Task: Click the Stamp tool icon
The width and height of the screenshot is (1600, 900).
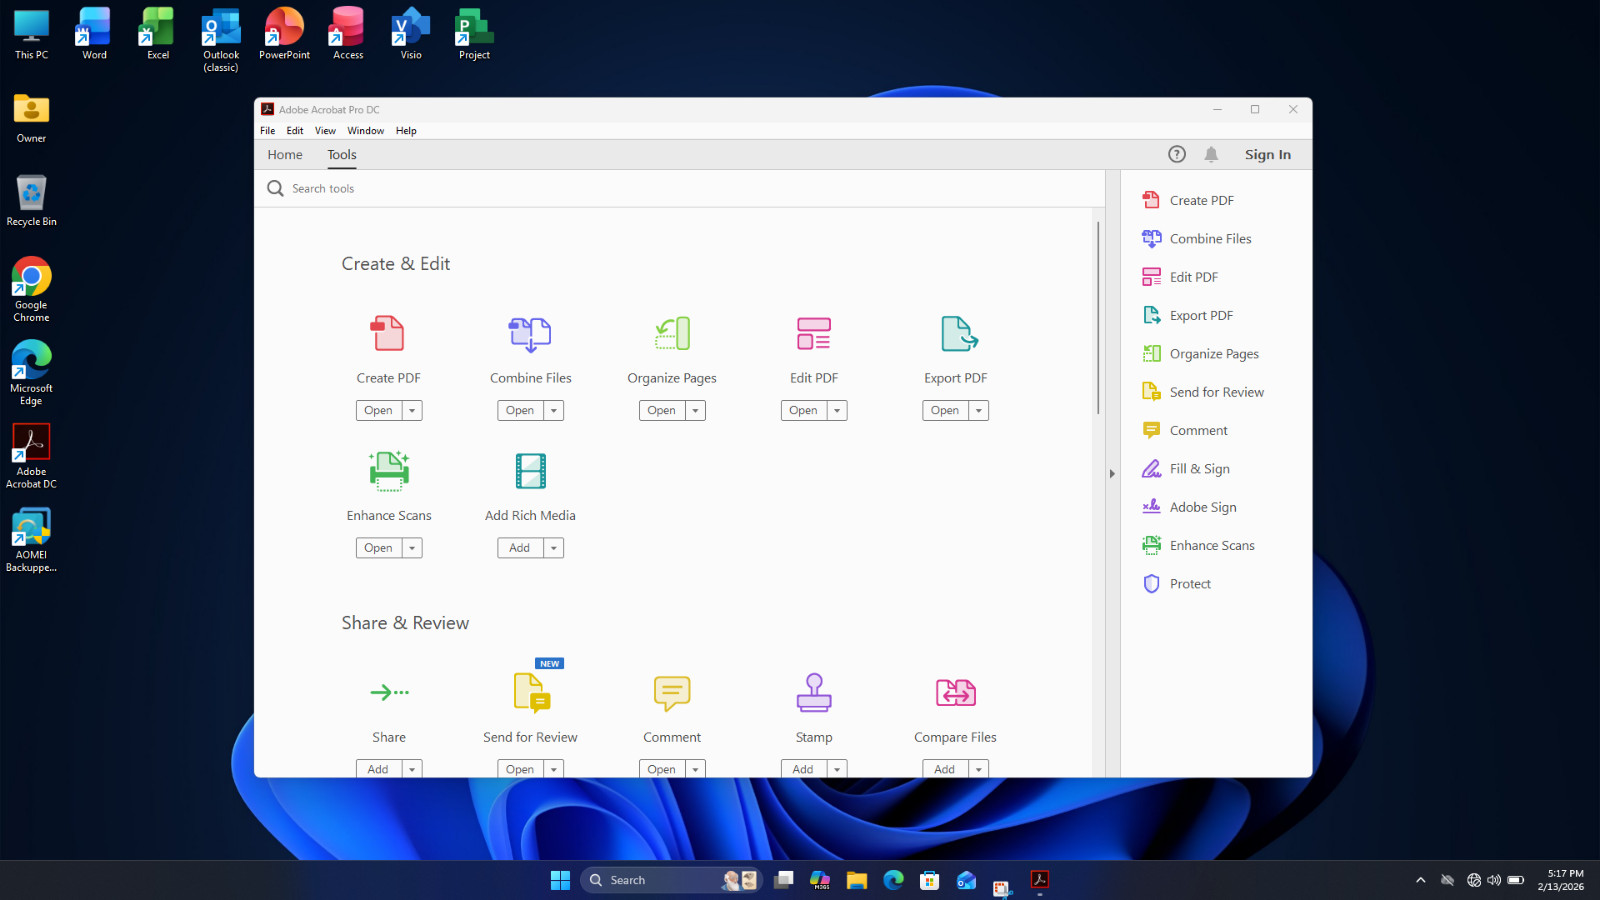Action: (814, 692)
